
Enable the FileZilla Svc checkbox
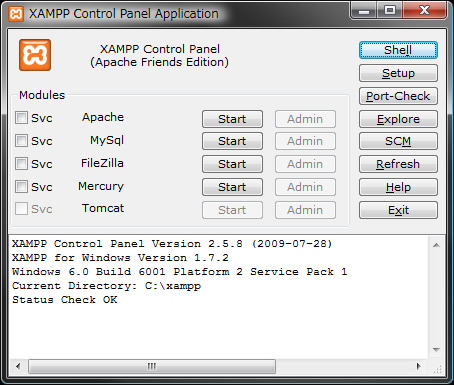[21, 164]
